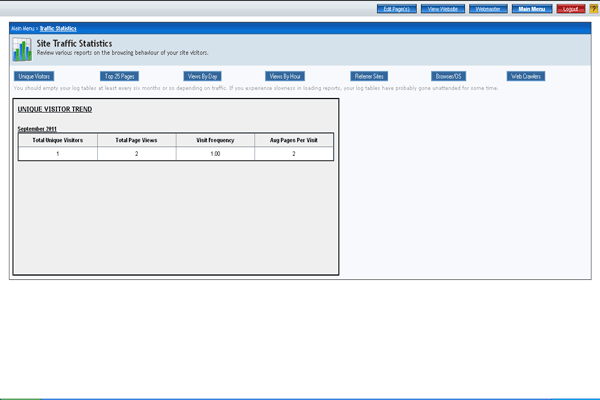Click the Edit Page(s) button
The image size is (600, 400).
coord(396,8)
